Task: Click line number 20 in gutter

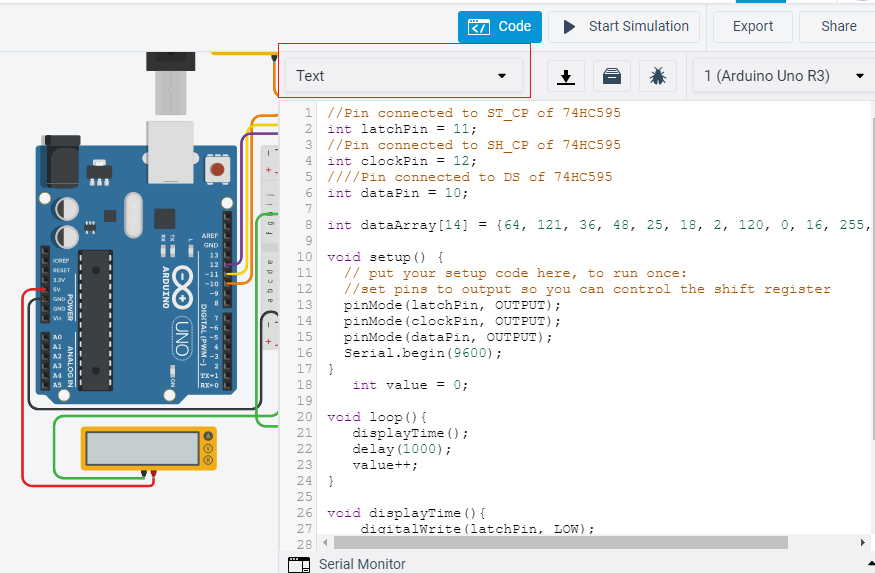Action: [305, 417]
